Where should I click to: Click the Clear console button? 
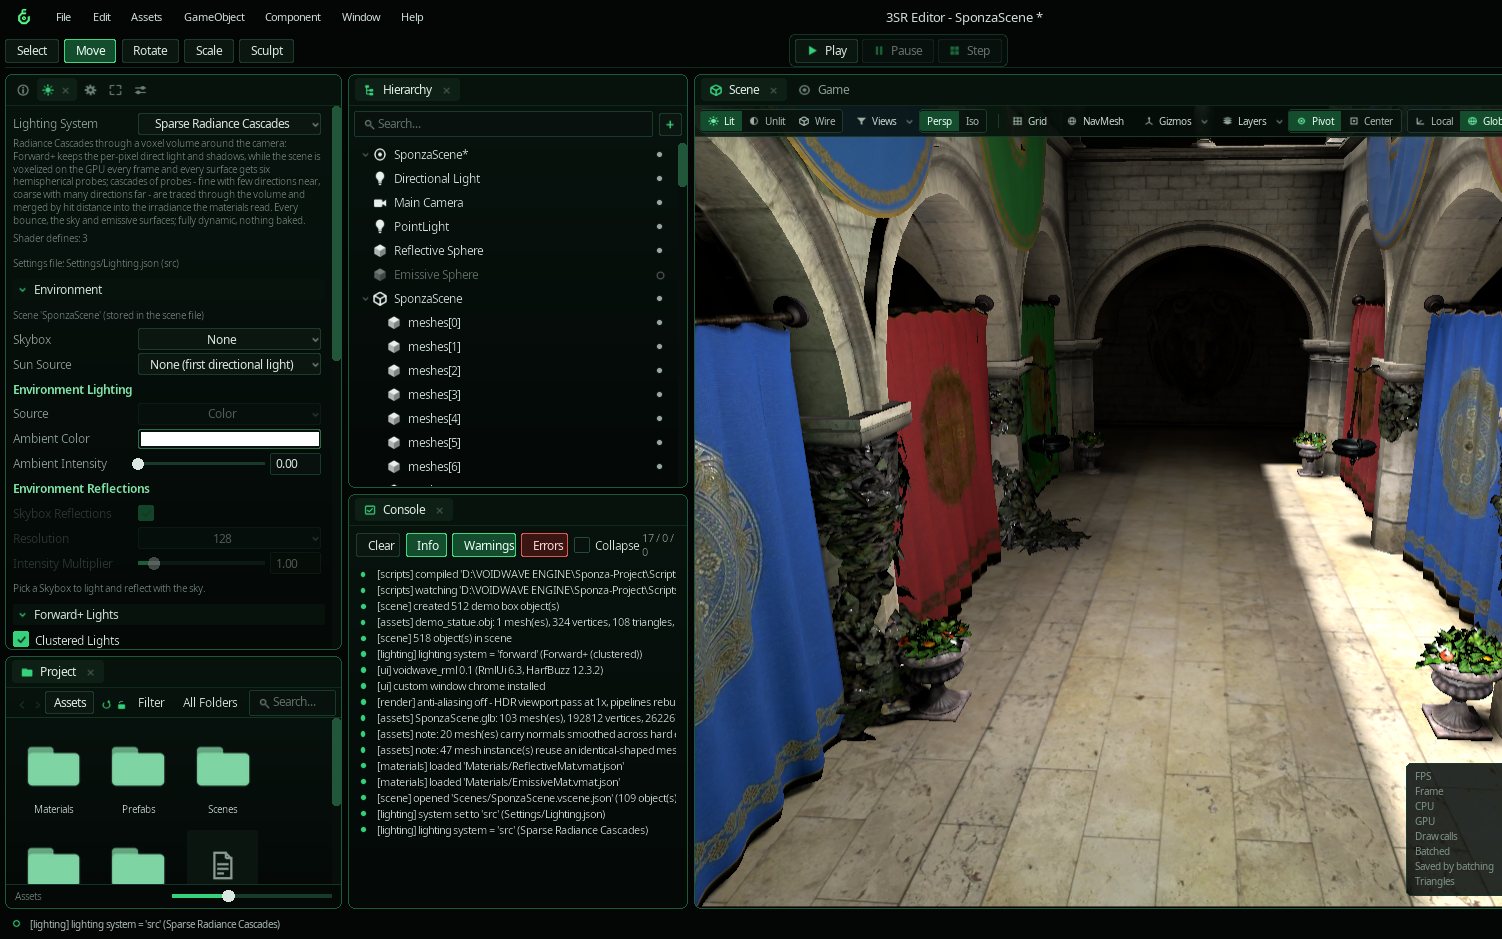click(380, 545)
